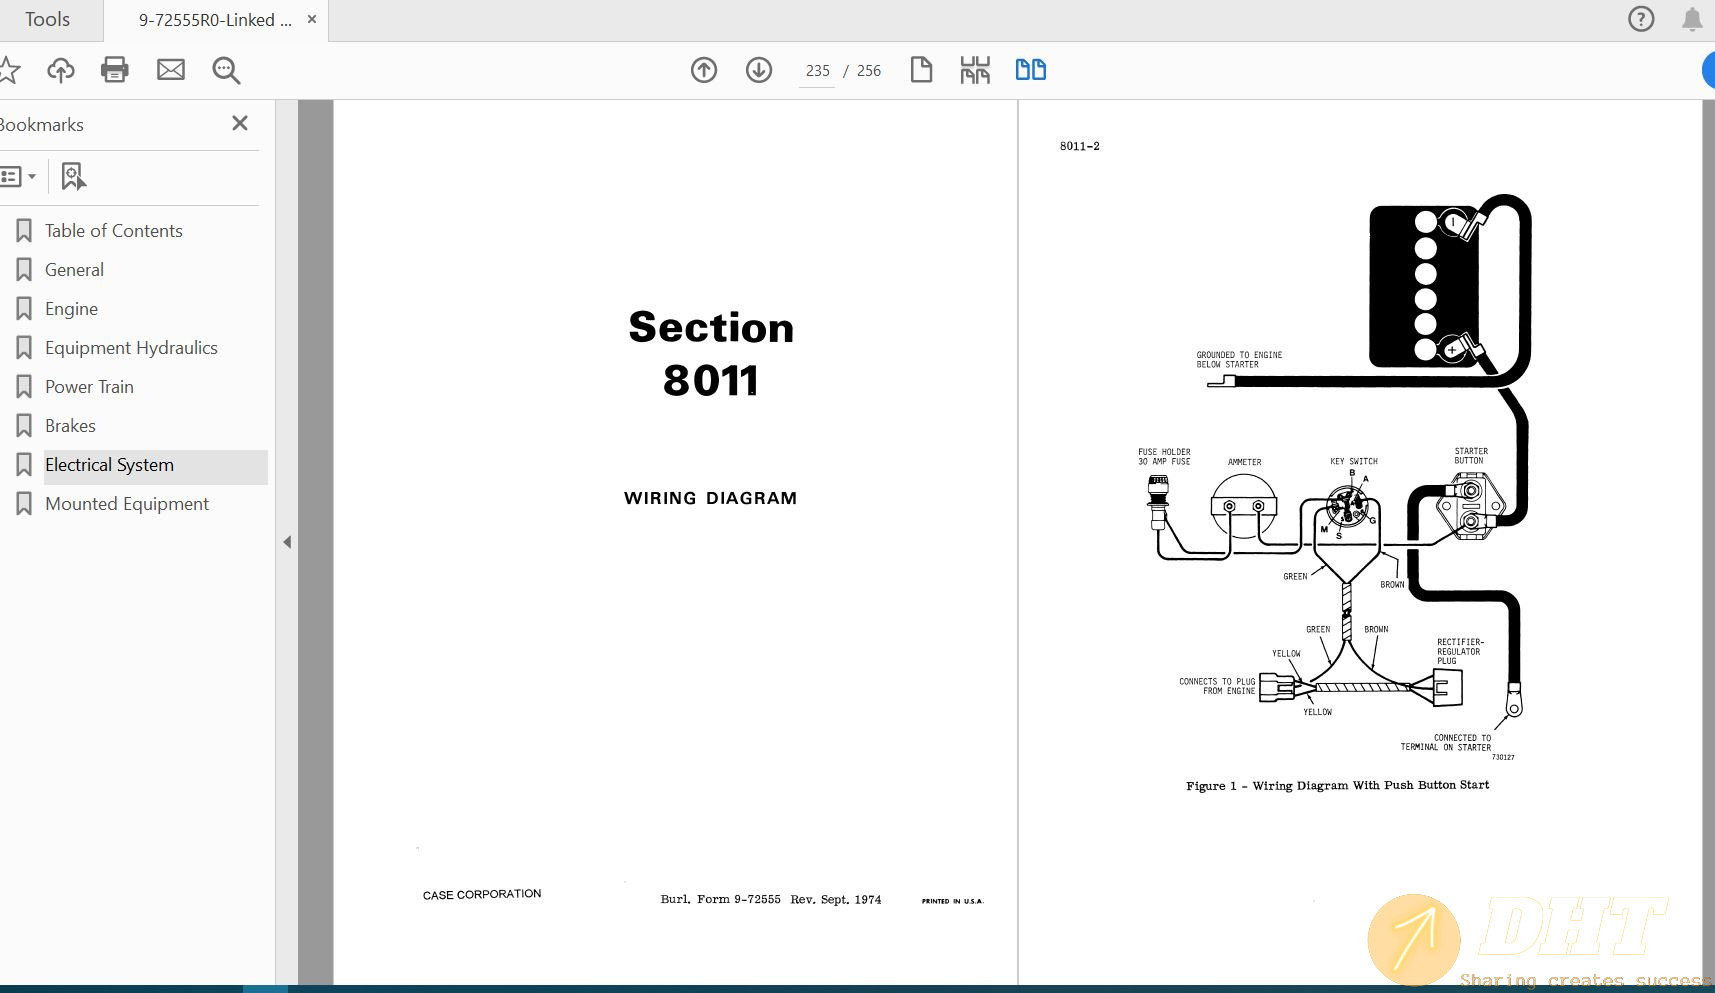Email the PDF as attachment
The image size is (1715, 993).
[170, 69]
